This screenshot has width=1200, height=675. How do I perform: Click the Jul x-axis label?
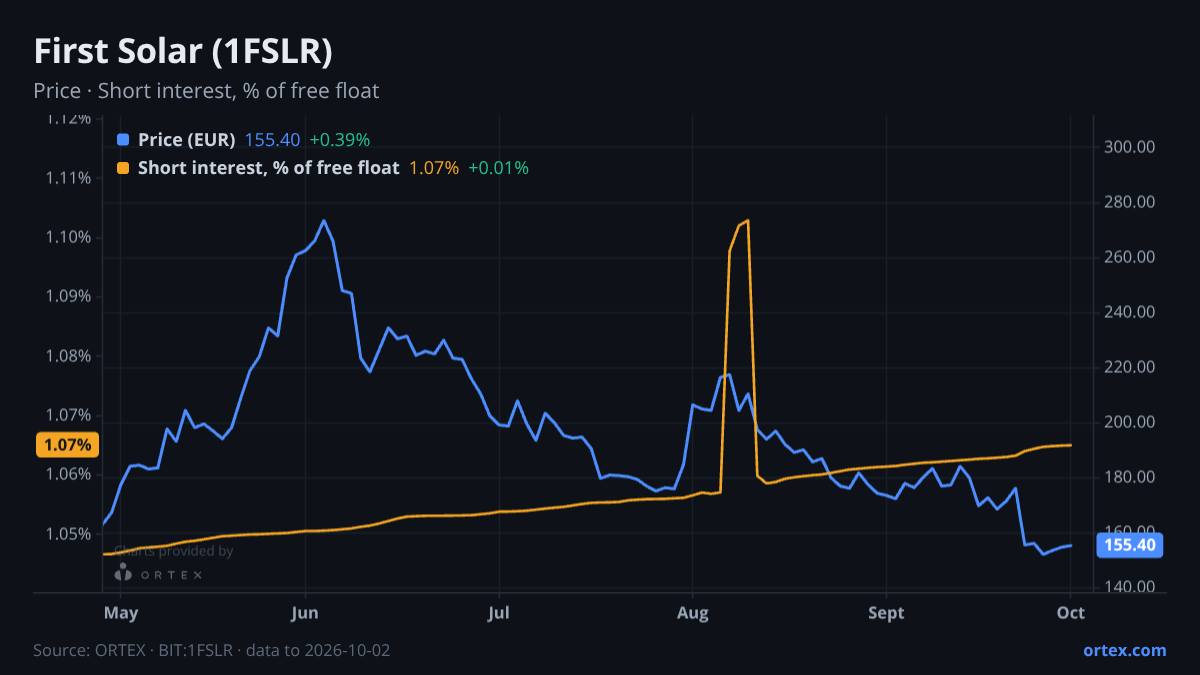[x=499, y=612]
